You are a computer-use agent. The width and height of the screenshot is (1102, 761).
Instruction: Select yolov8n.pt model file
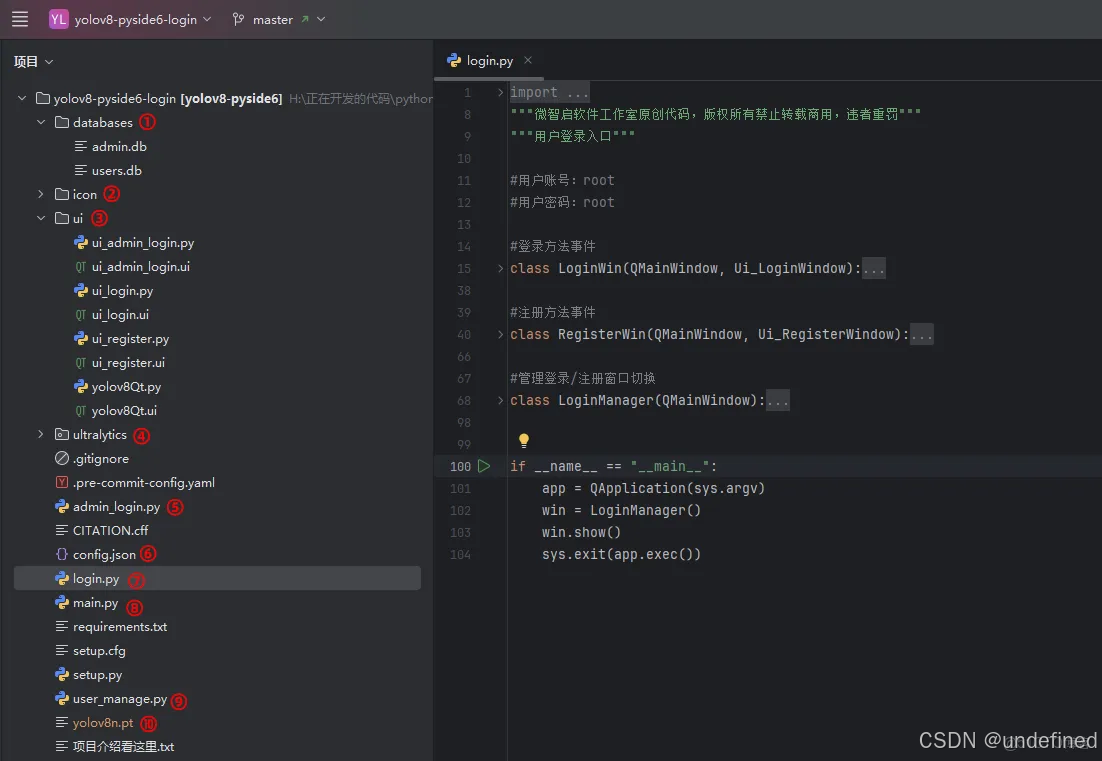(103, 722)
